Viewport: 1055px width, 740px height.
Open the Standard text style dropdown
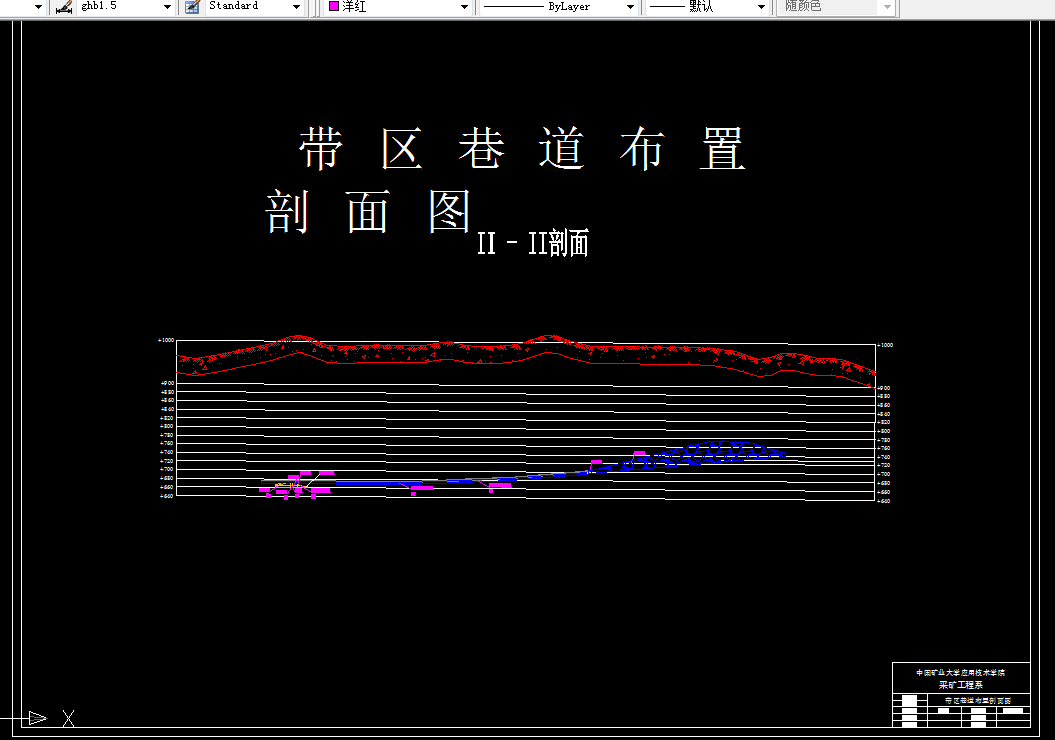(296, 6)
